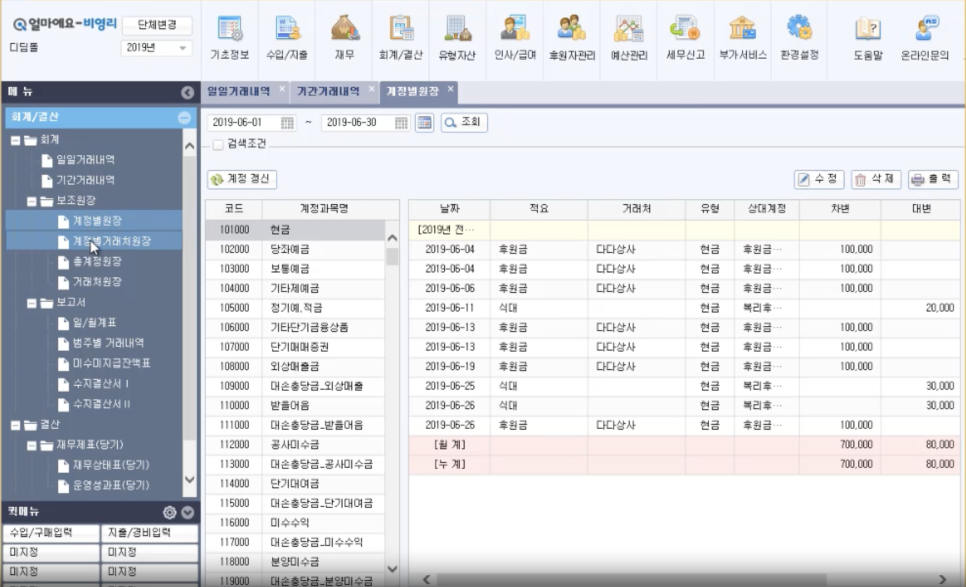Open the 예산관리 chart icon
Screen dimensions: 966x587
click(629, 38)
